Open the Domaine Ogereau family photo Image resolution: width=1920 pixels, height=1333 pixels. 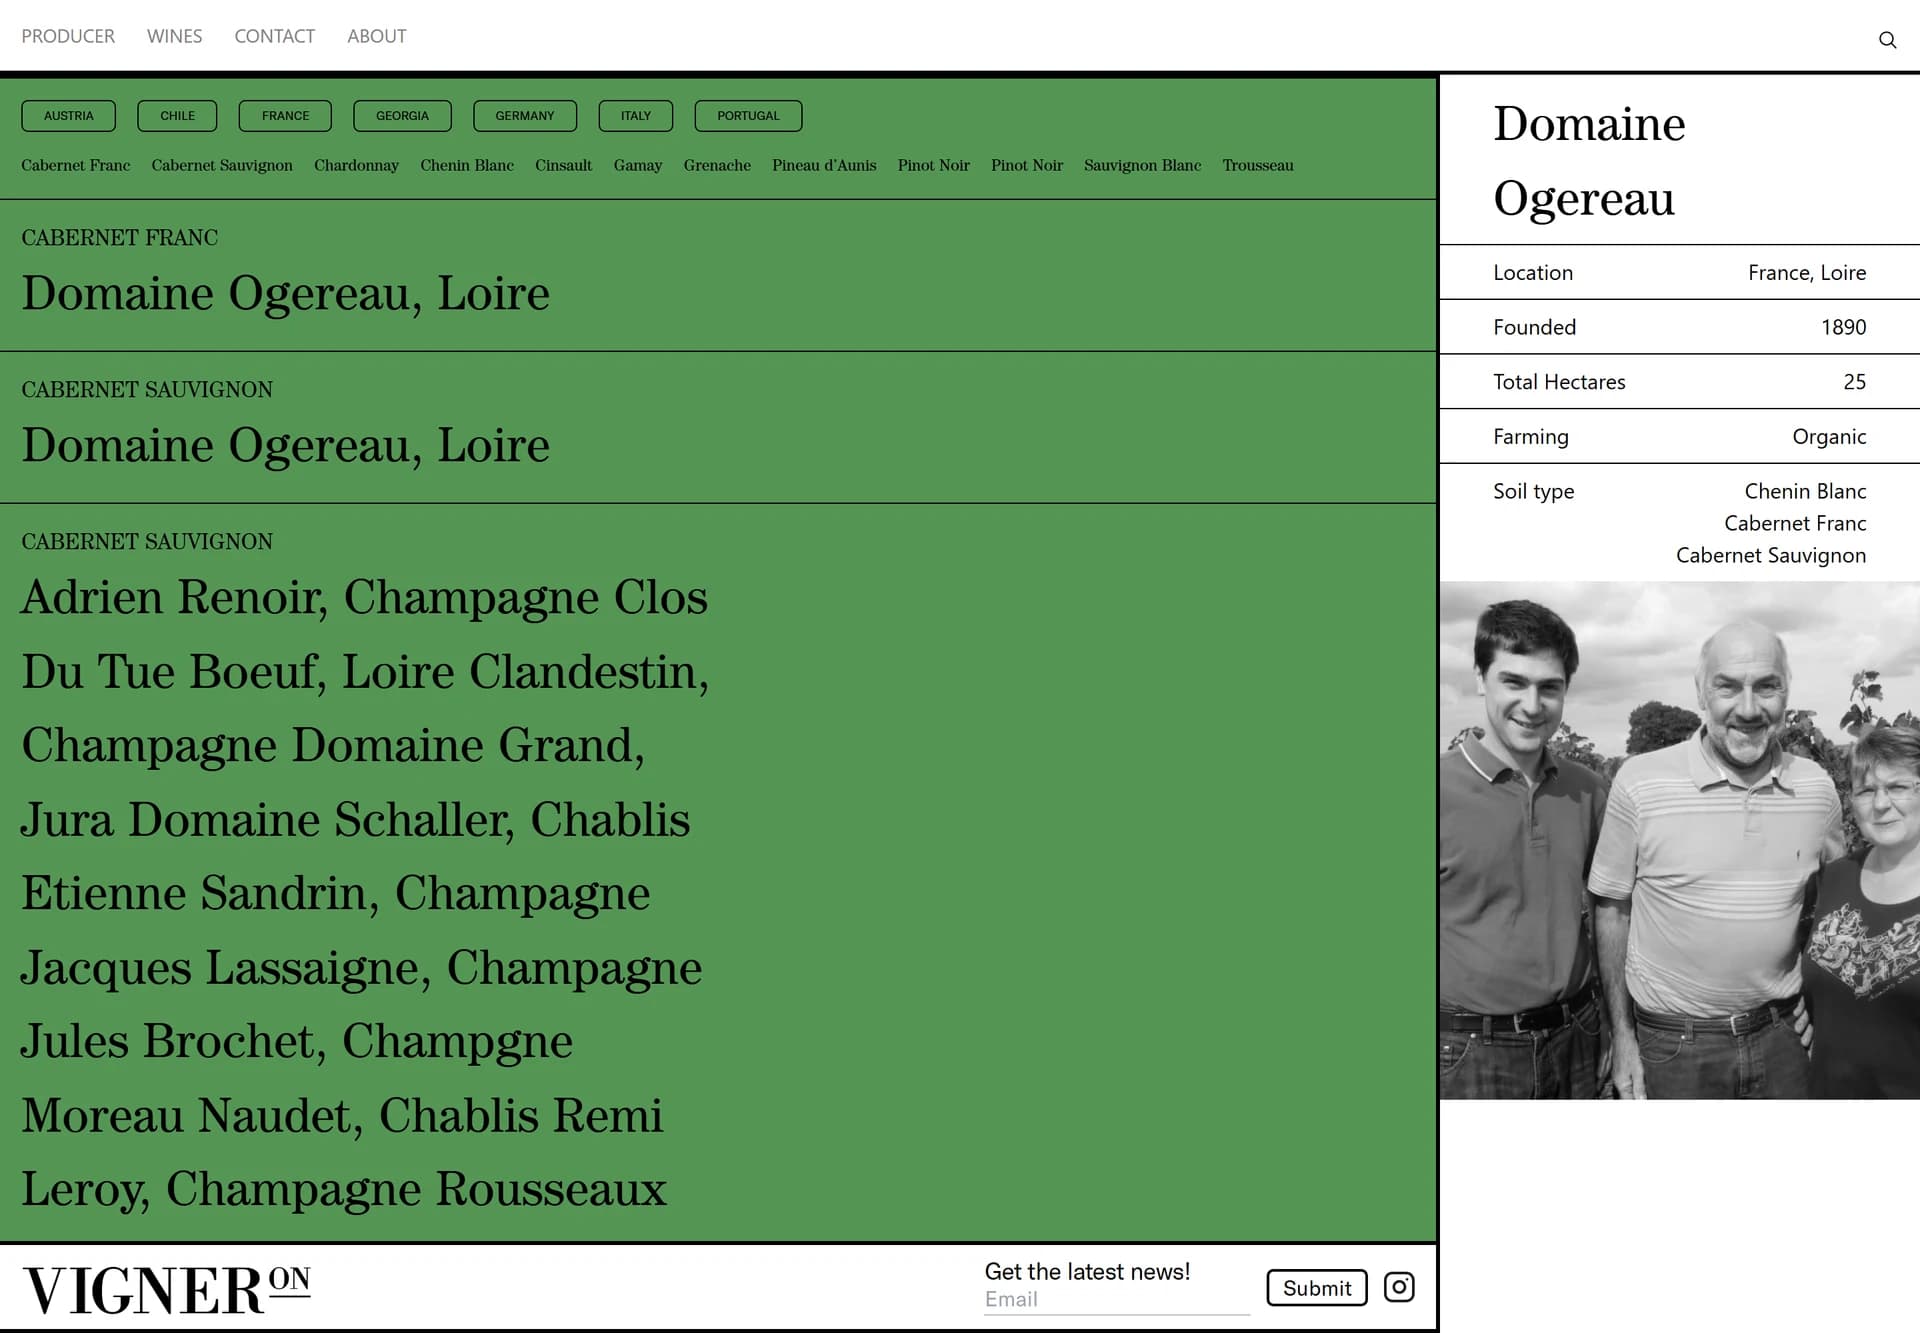pos(1679,840)
